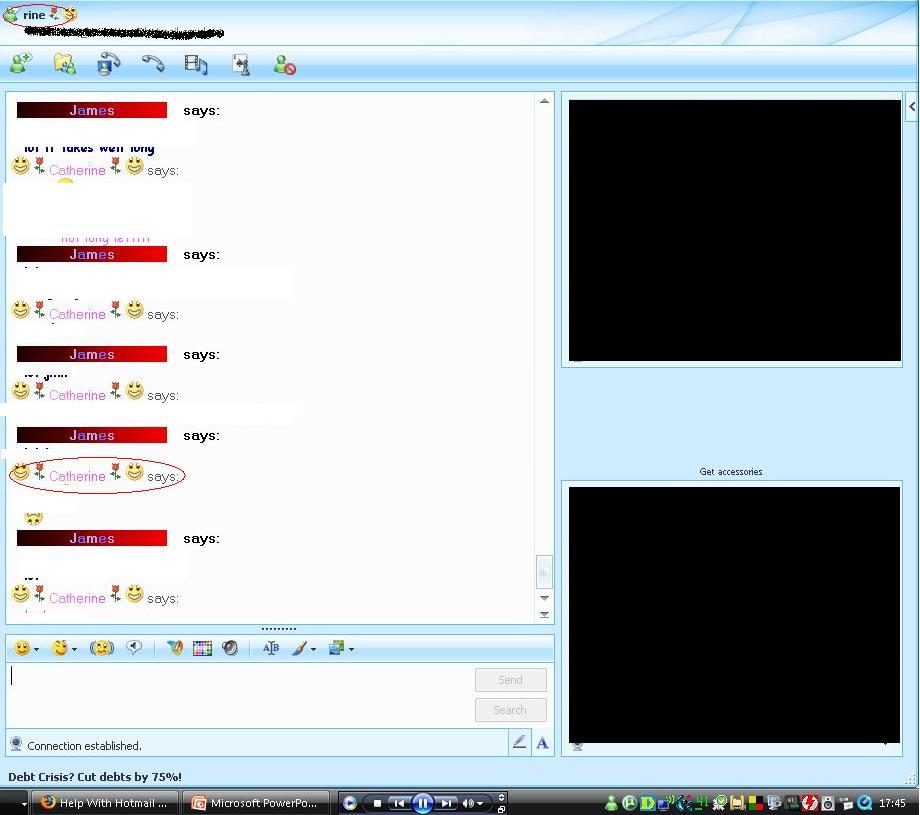The height and width of the screenshot is (815, 920).
Task: Click the invite a contact icon
Action: click(x=20, y=65)
